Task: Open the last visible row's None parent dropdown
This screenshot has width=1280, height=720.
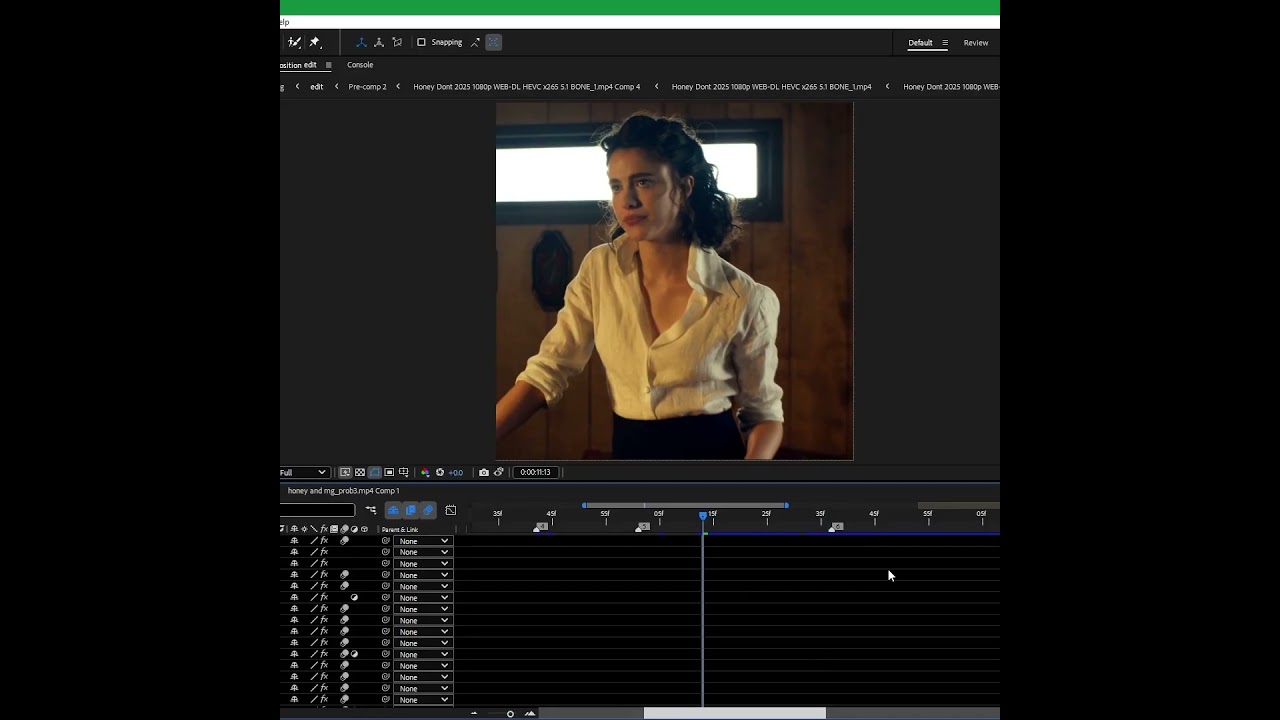Action: tap(423, 700)
